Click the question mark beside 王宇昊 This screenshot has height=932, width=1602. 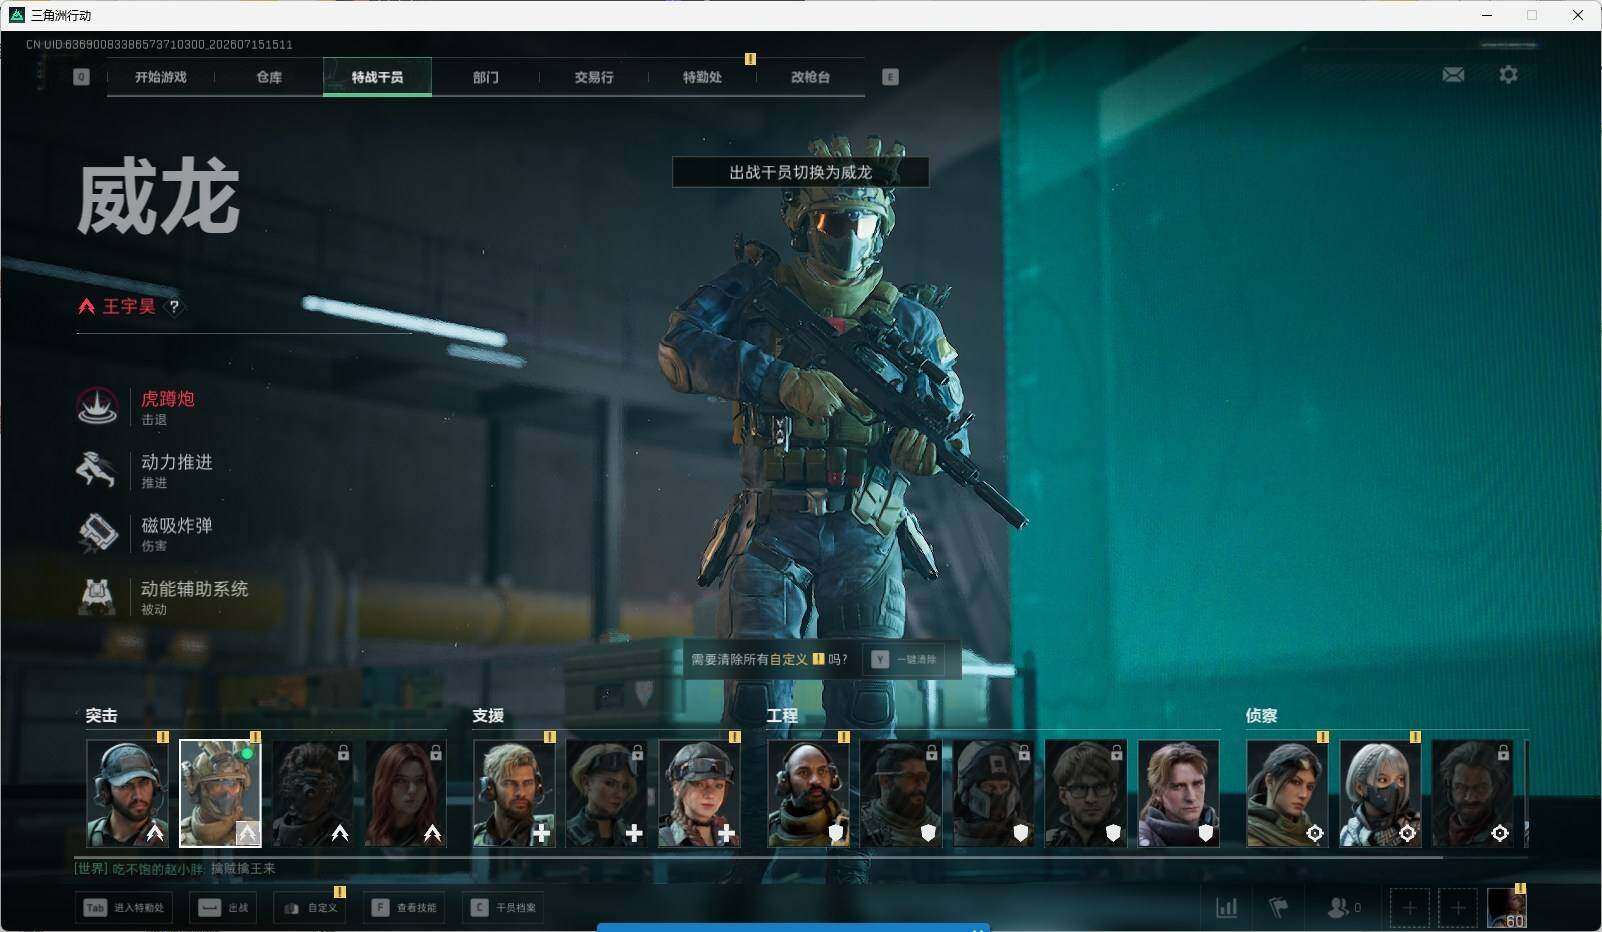174,307
